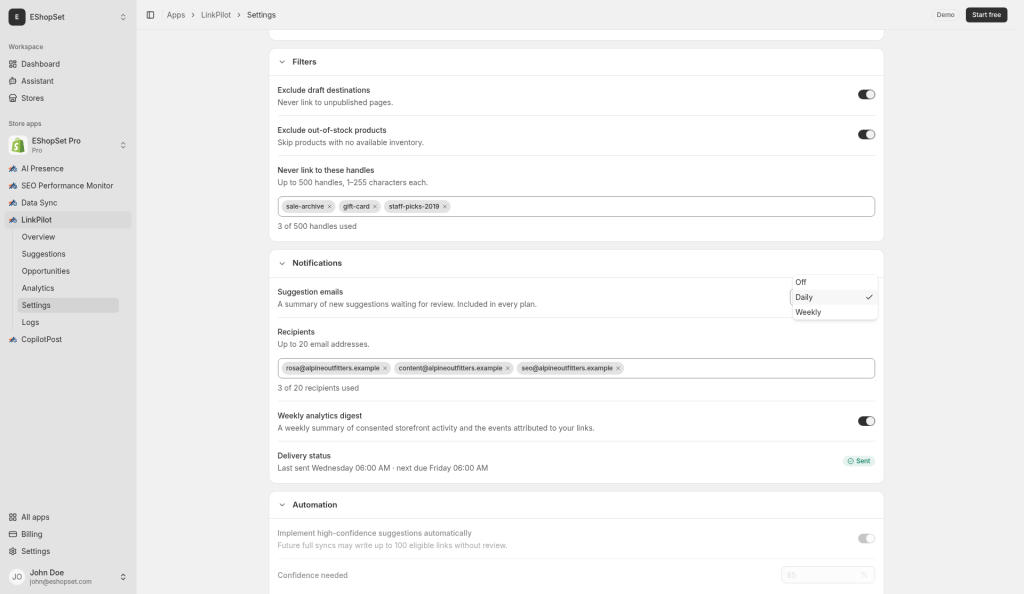Screen dimensions: 1024x594
Task: Remove the sale-archive handle tag
Action: coord(330,206)
